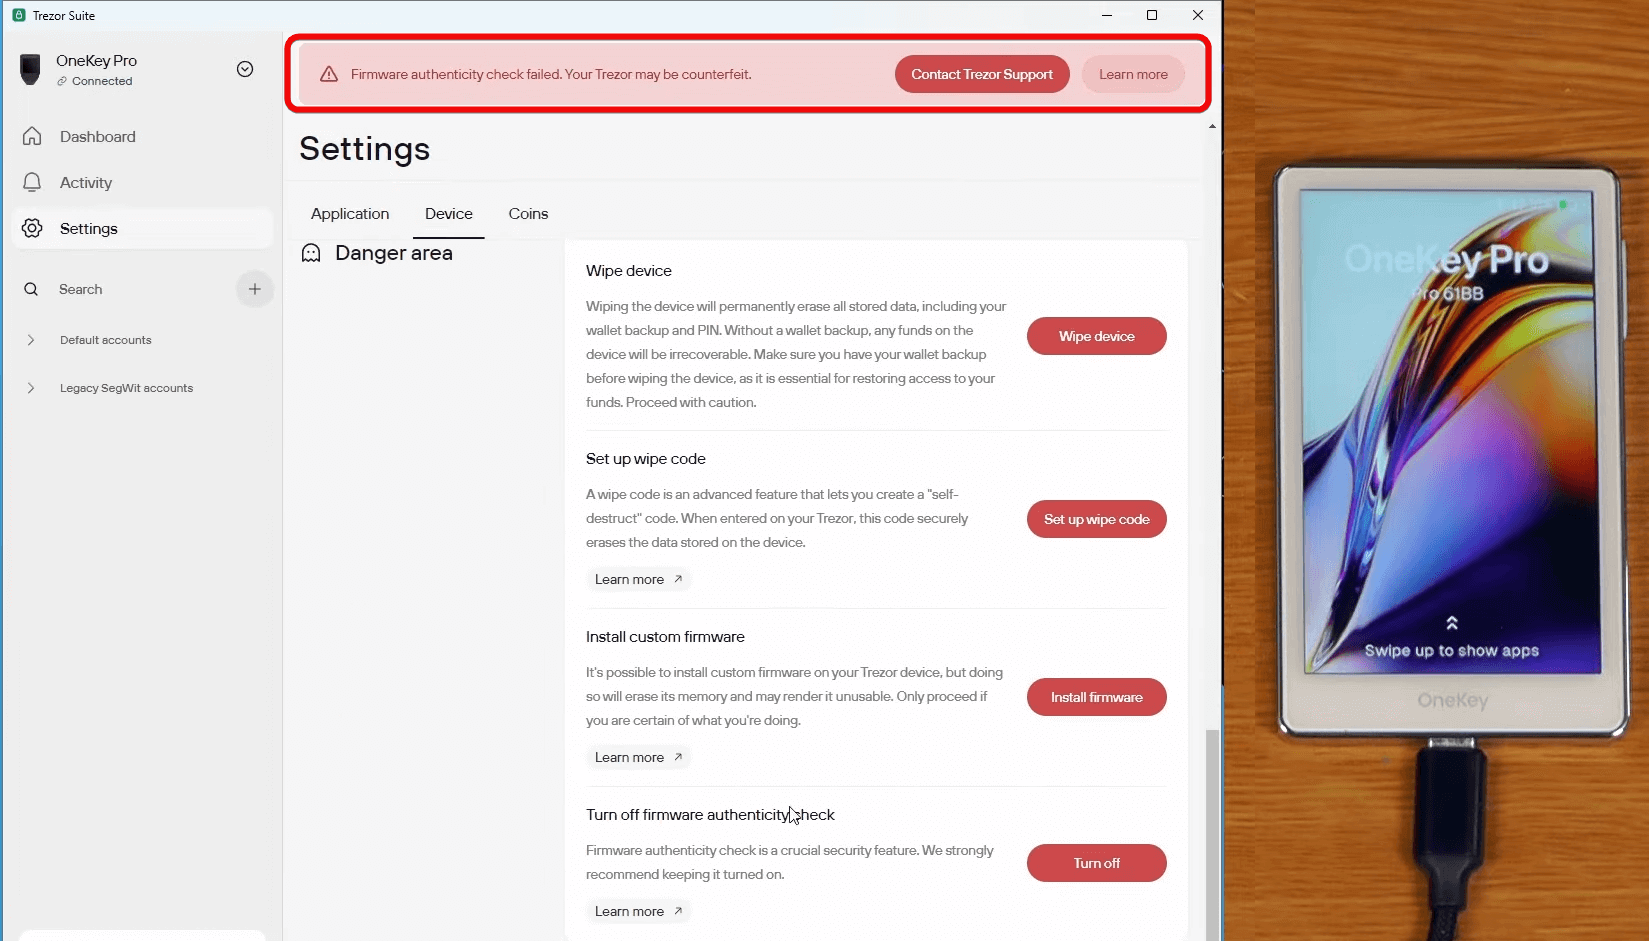Click the Settings gear icon in sidebar
Viewport: 1649px width, 941px height.
[32, 228]
